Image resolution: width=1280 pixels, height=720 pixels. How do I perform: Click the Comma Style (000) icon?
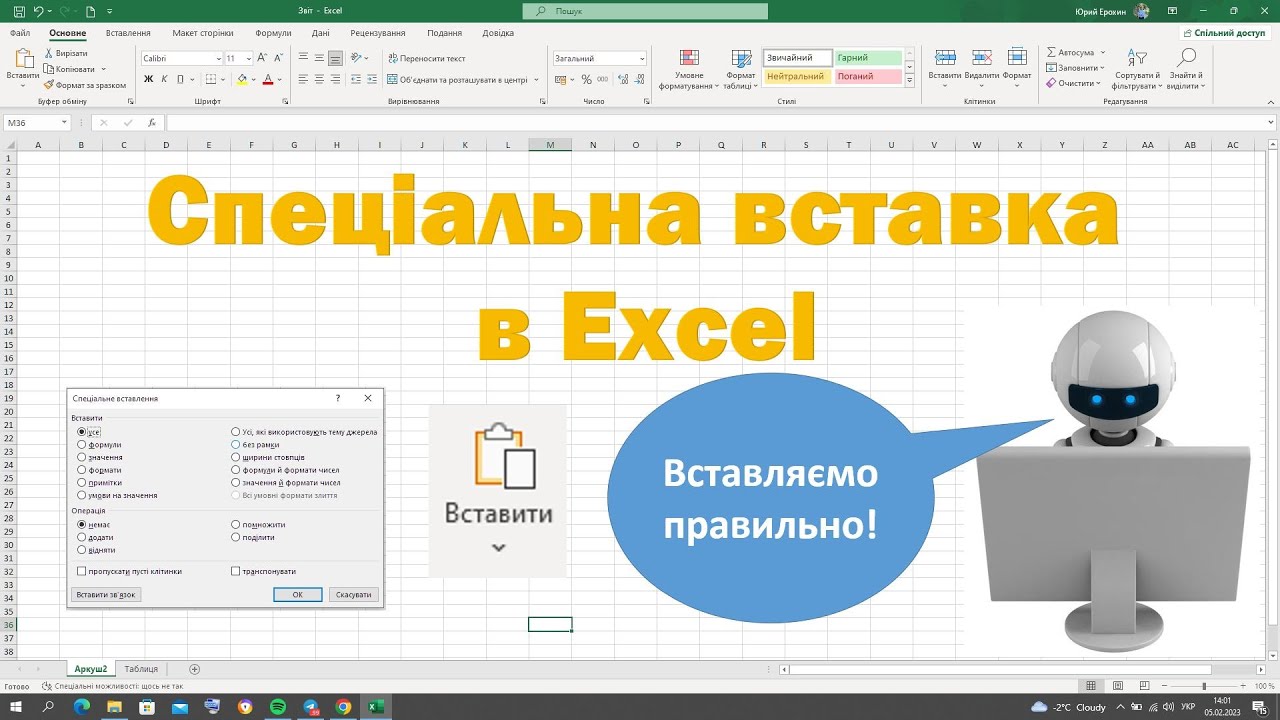click(603, 79)
